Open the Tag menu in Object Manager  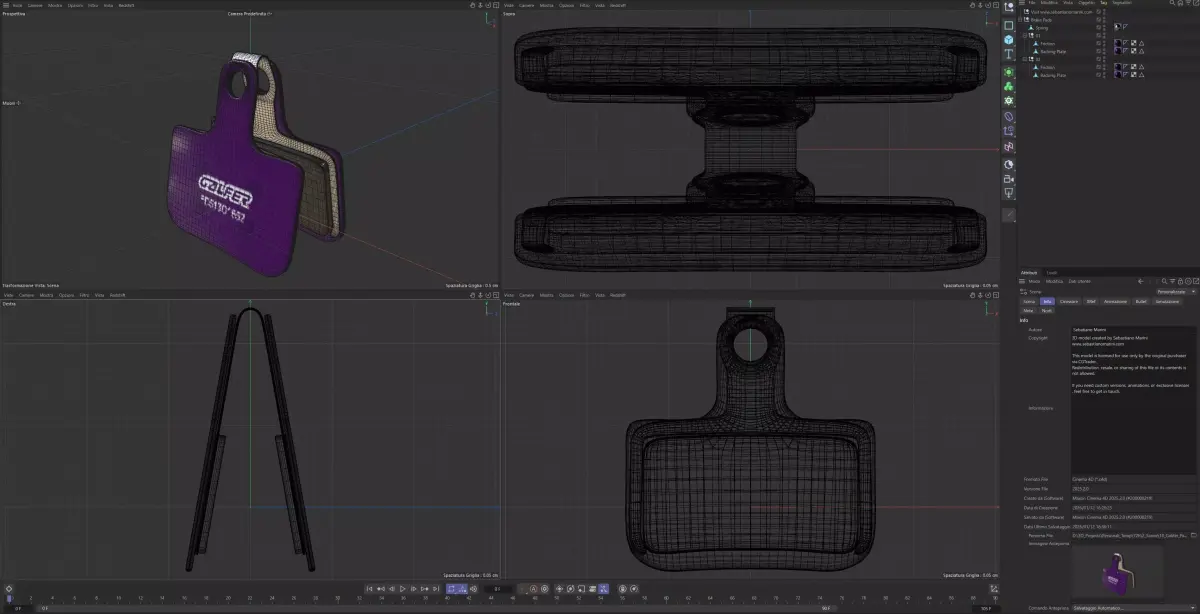pos(1103,3)
